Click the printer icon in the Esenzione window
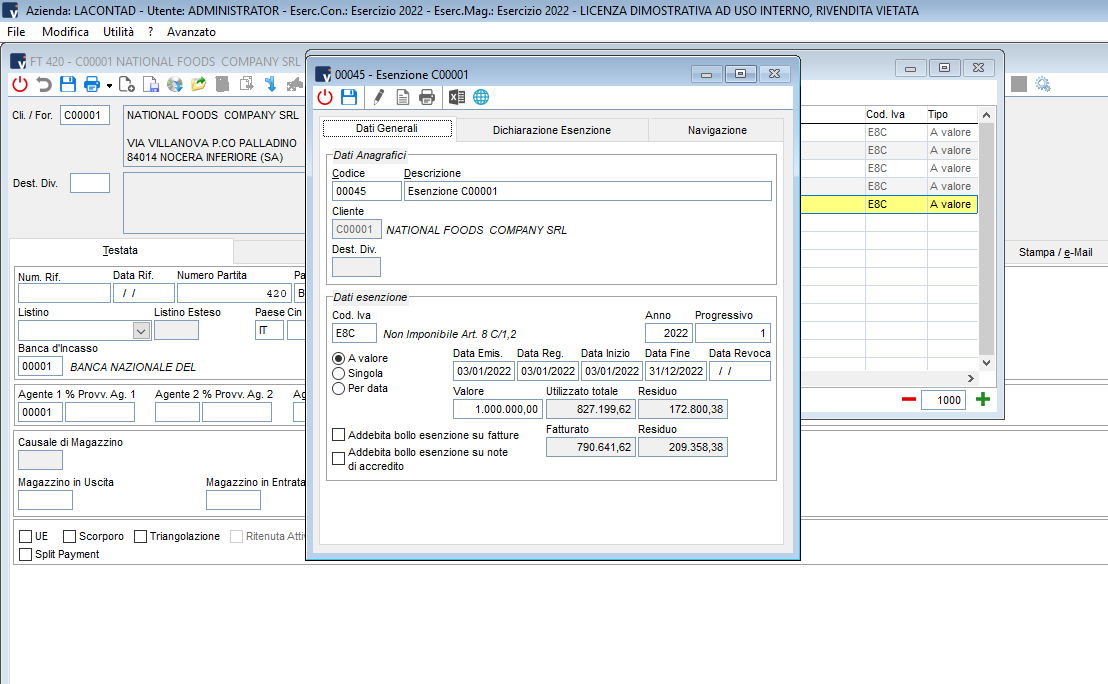This screenshot has height=684, width=1108. 427,97
